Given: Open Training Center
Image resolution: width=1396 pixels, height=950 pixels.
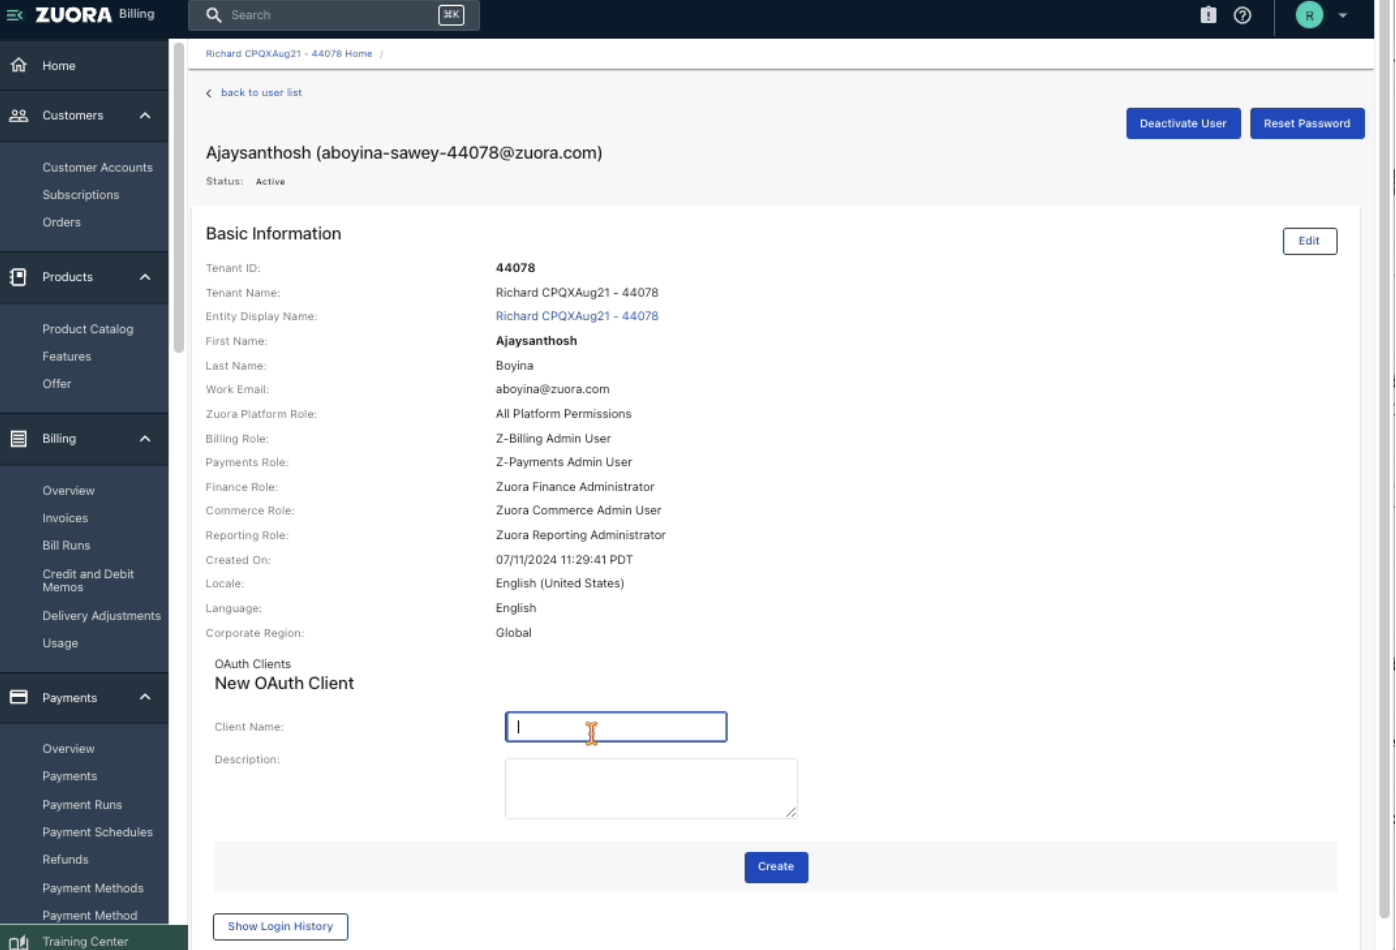Looking at the screenshot, I should point(85,942).
